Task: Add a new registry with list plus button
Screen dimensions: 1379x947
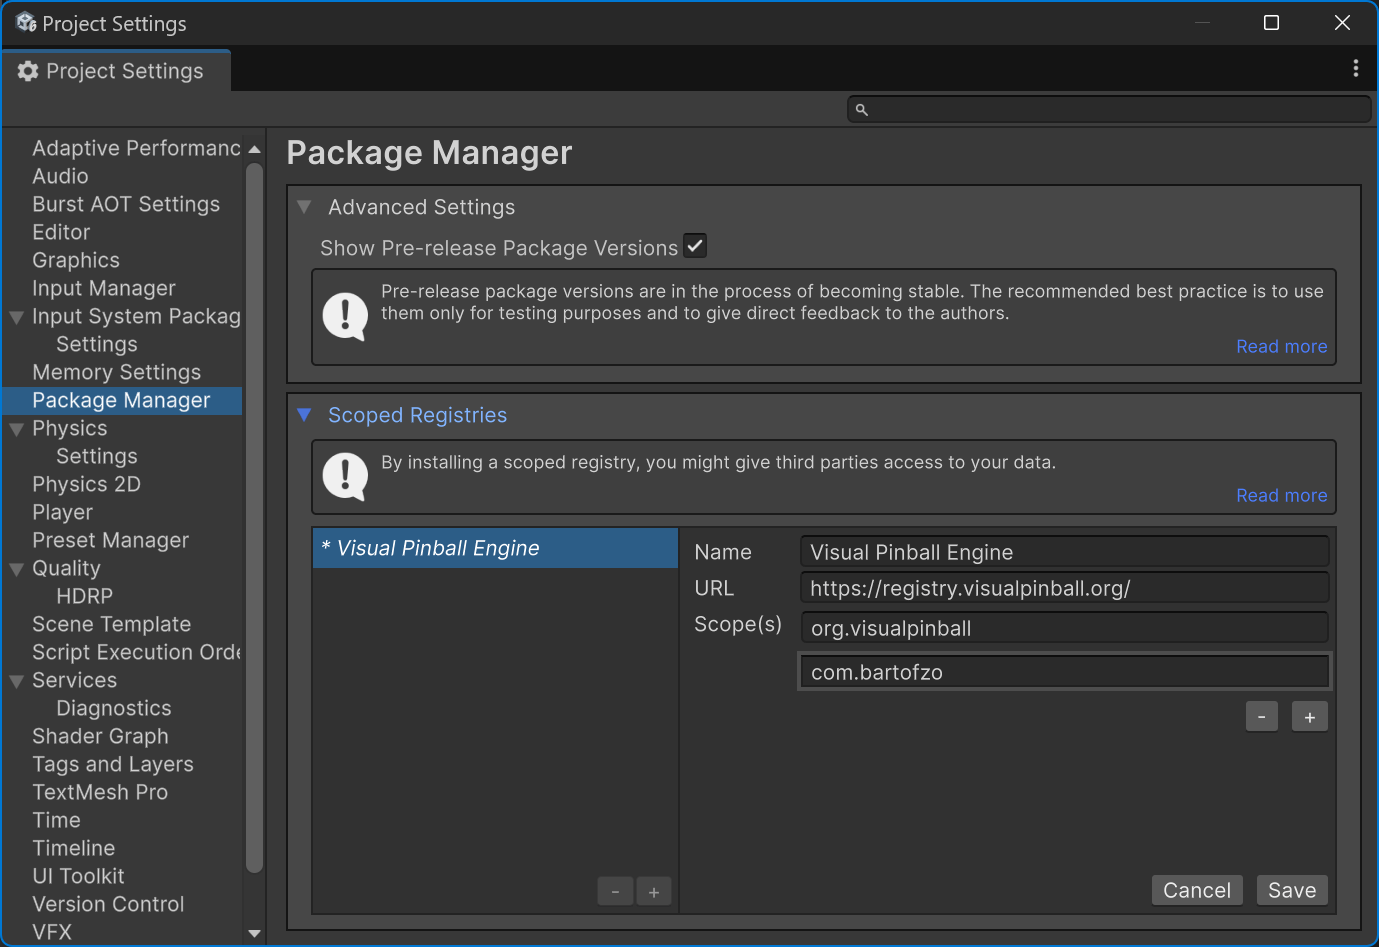Action: point(653,892)
